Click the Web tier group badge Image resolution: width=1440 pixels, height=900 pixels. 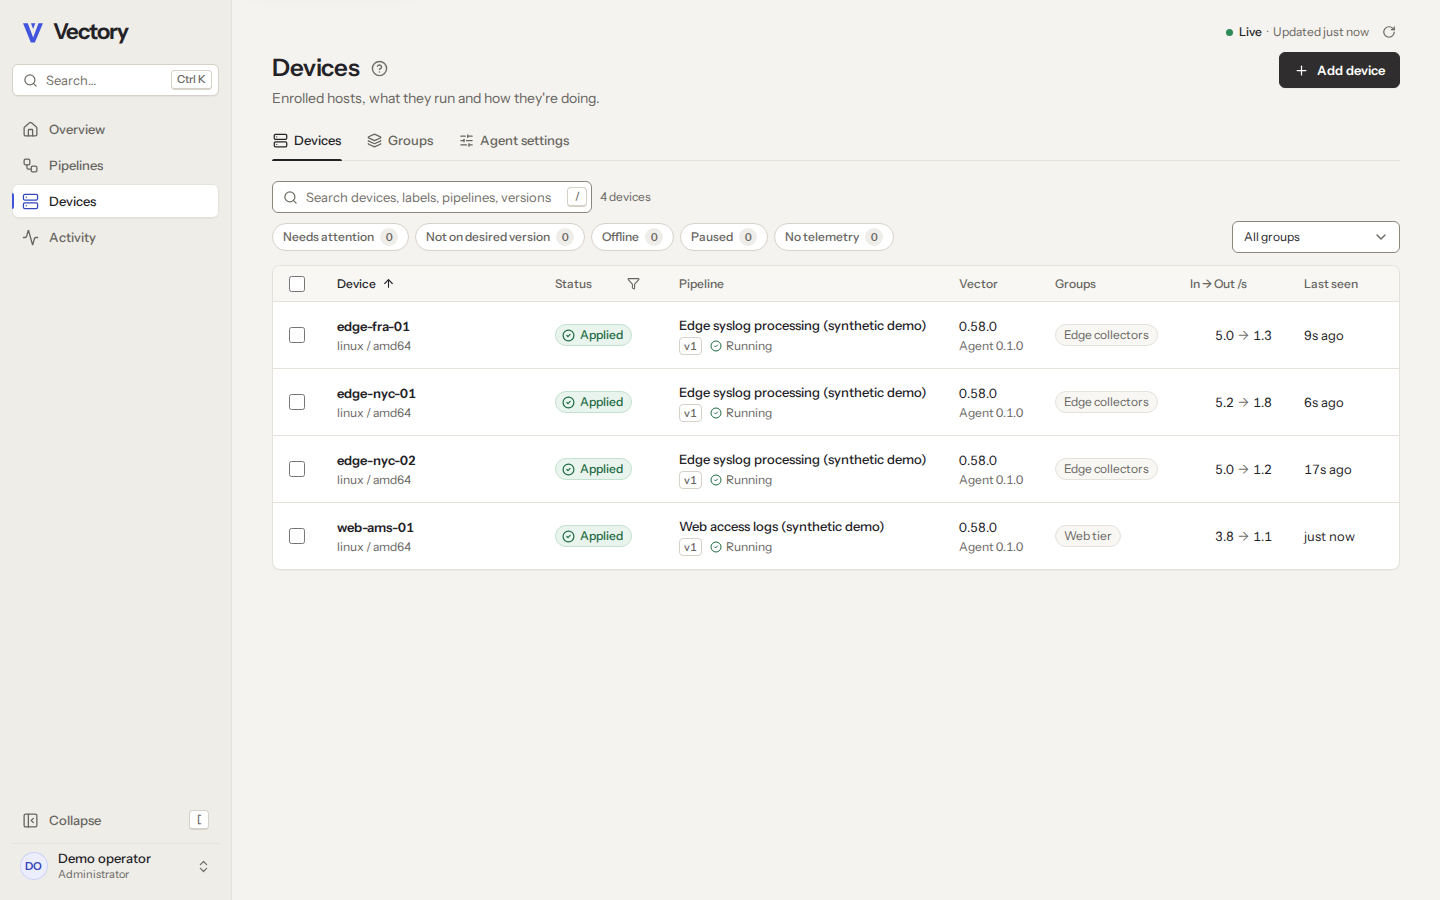[1088, 536]
